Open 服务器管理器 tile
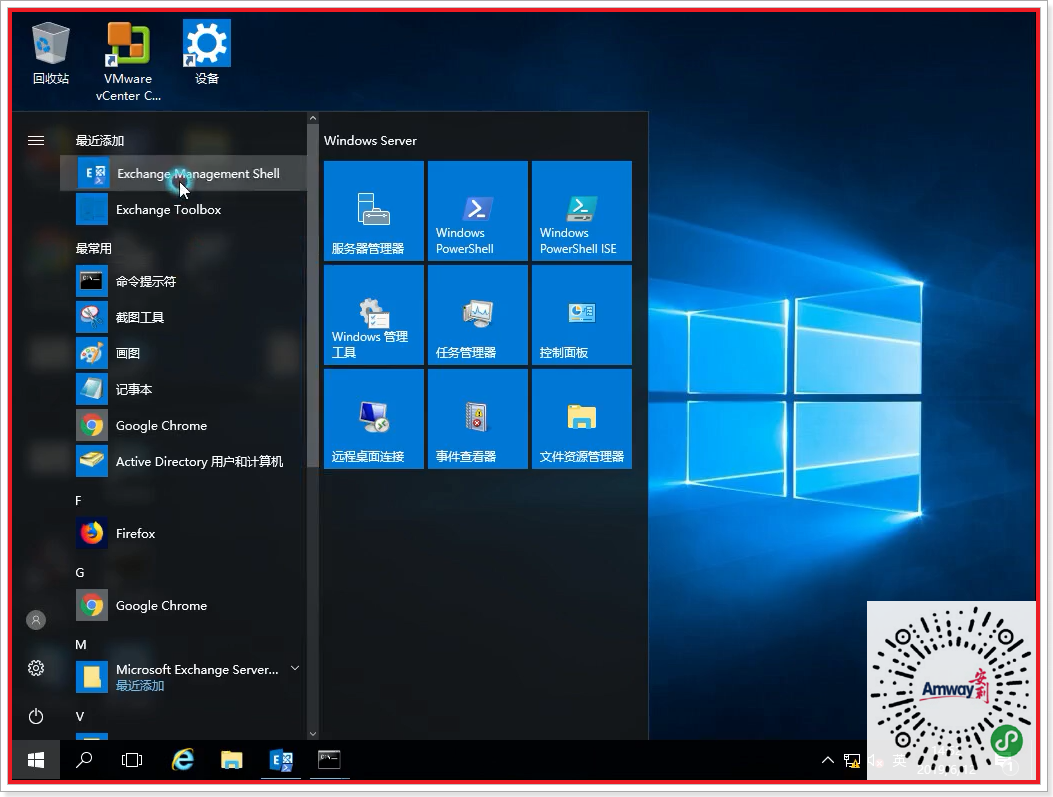1053x797 pixels. click(374, 211)
